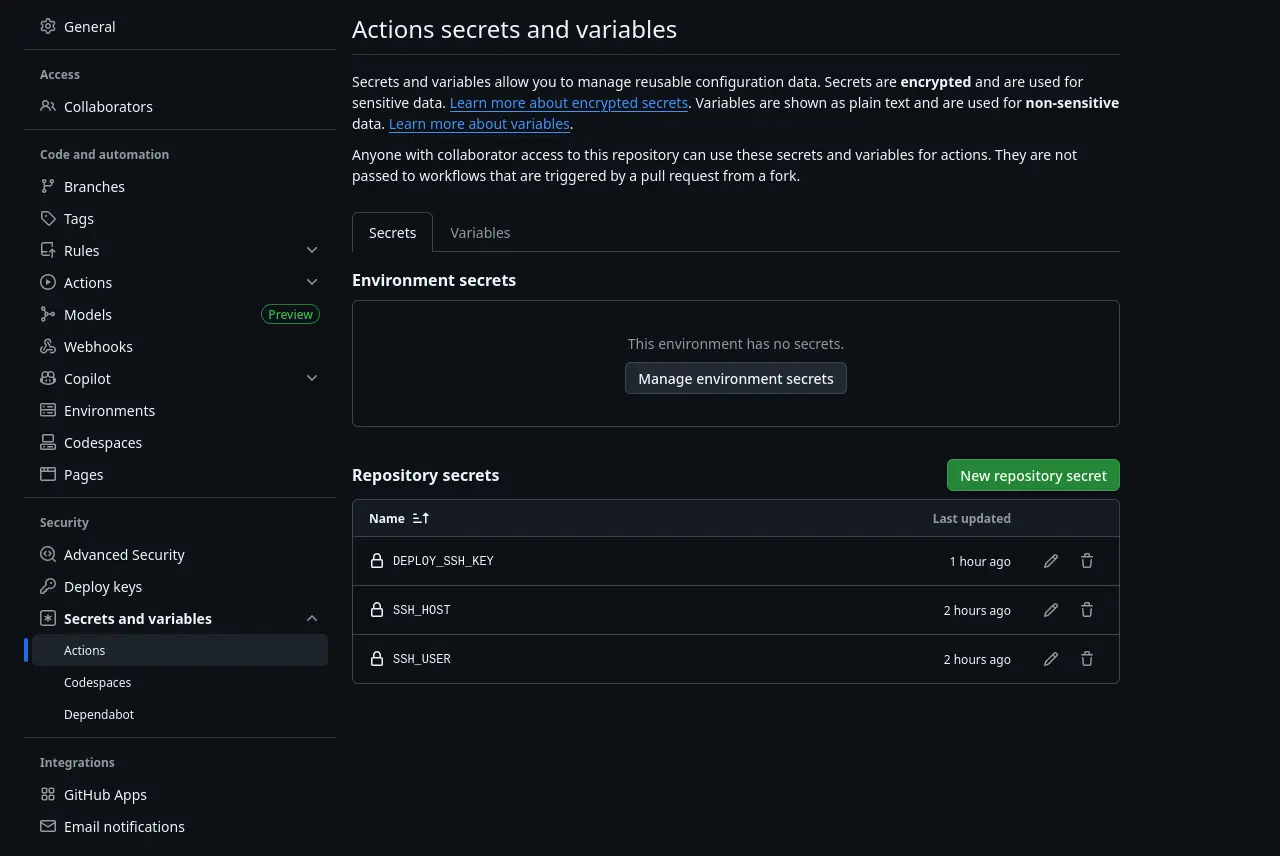The image size is (1280, 856).
Task: Click the GitHub Apps grid icon
Action: (48, 794)
